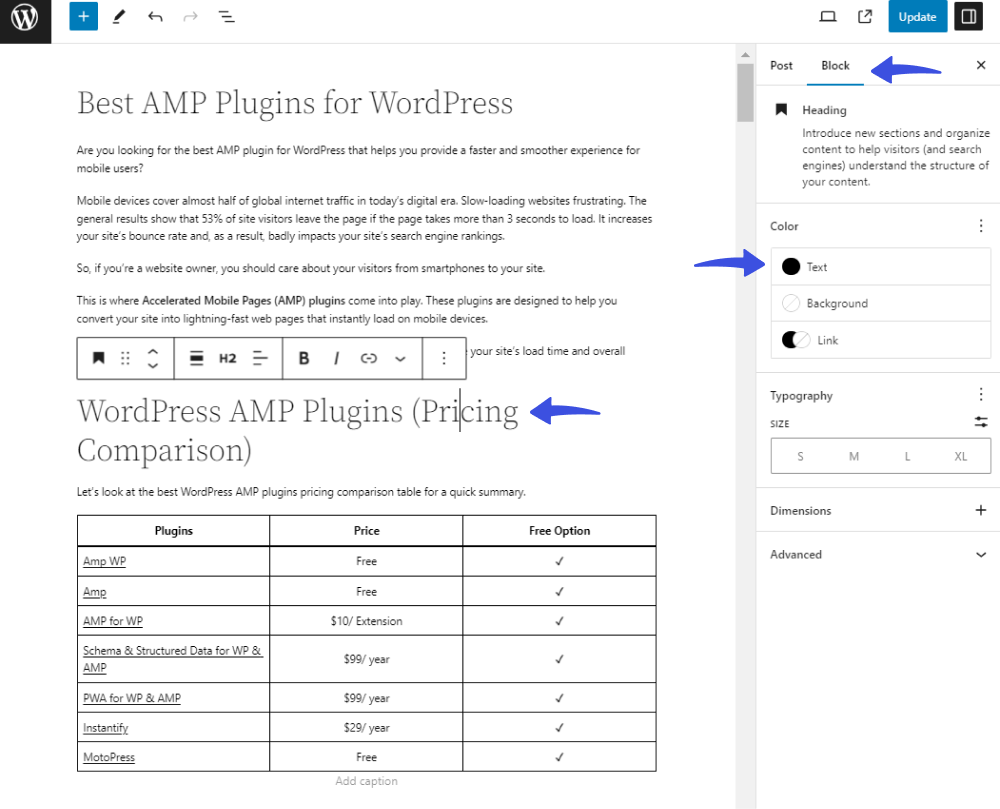Open Schema & Structured Data link
Image resolution: width=1000 pixels, height=809 pixels.
tap(172, 659)
